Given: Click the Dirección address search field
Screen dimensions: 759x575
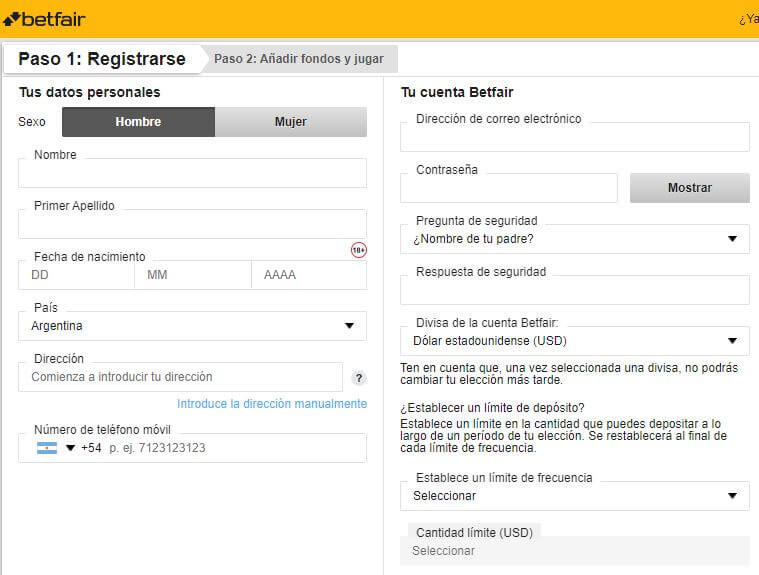Looking at the screenshot, I should coord(181,377).
